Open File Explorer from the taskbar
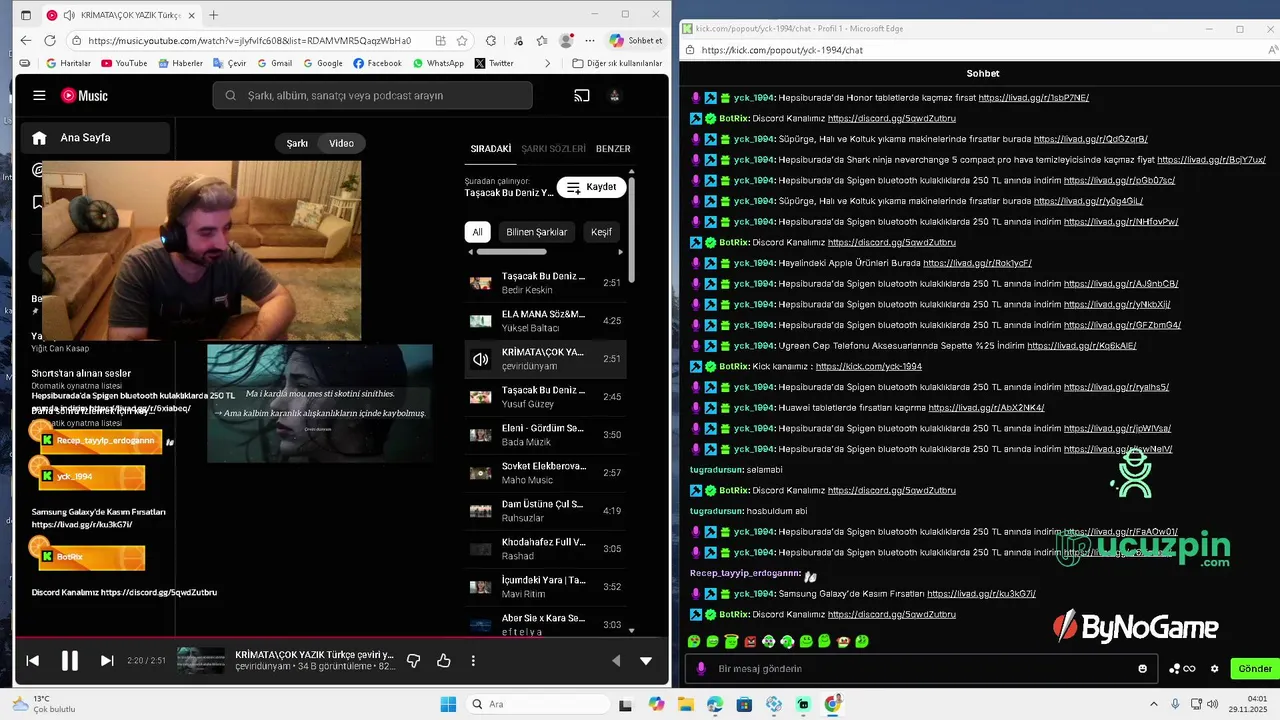1280x720 pixels. click(686, 704)
